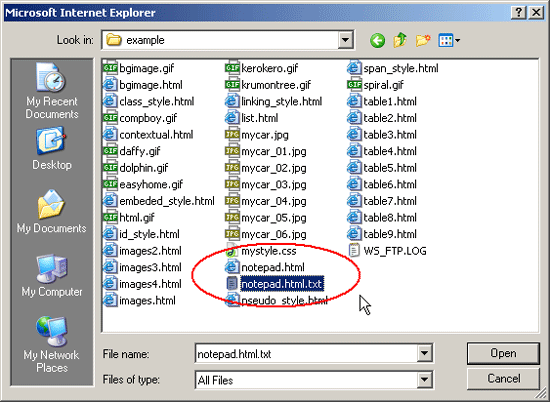Select mystyle.css file icon

[232, 251]
